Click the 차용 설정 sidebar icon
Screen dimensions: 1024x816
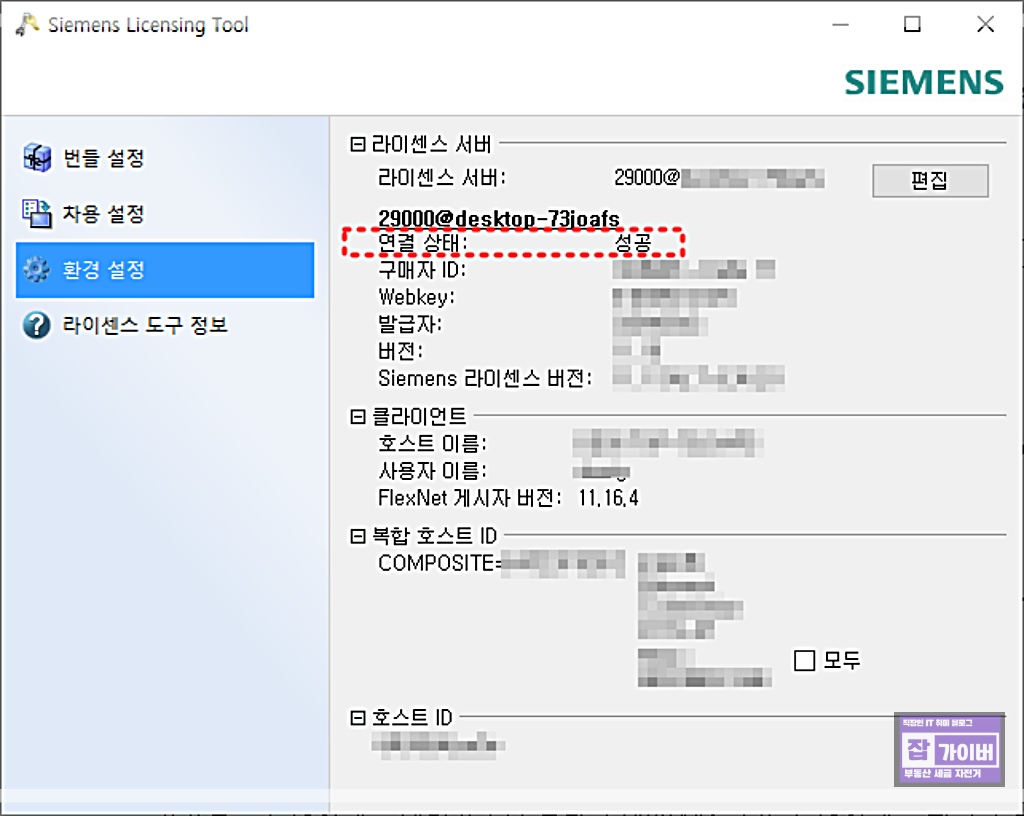pyautogui.click(x=37, y=213)
